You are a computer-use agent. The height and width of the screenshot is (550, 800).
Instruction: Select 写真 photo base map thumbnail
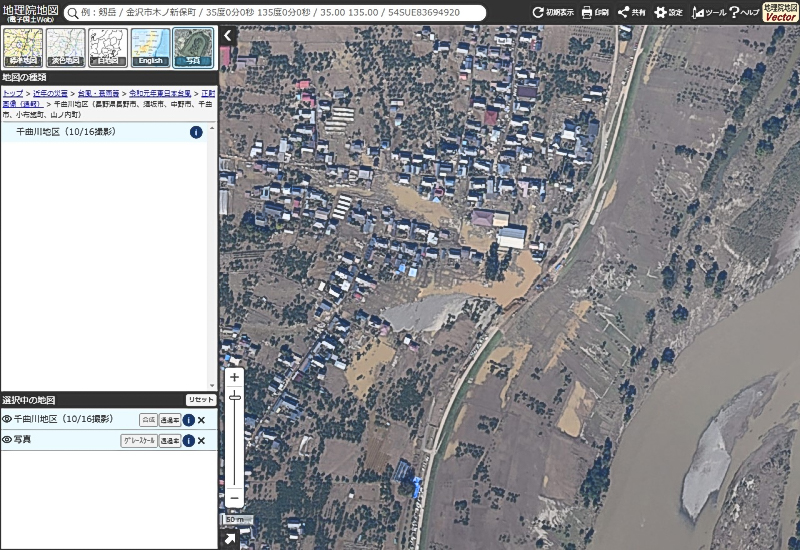click(193, 47)
